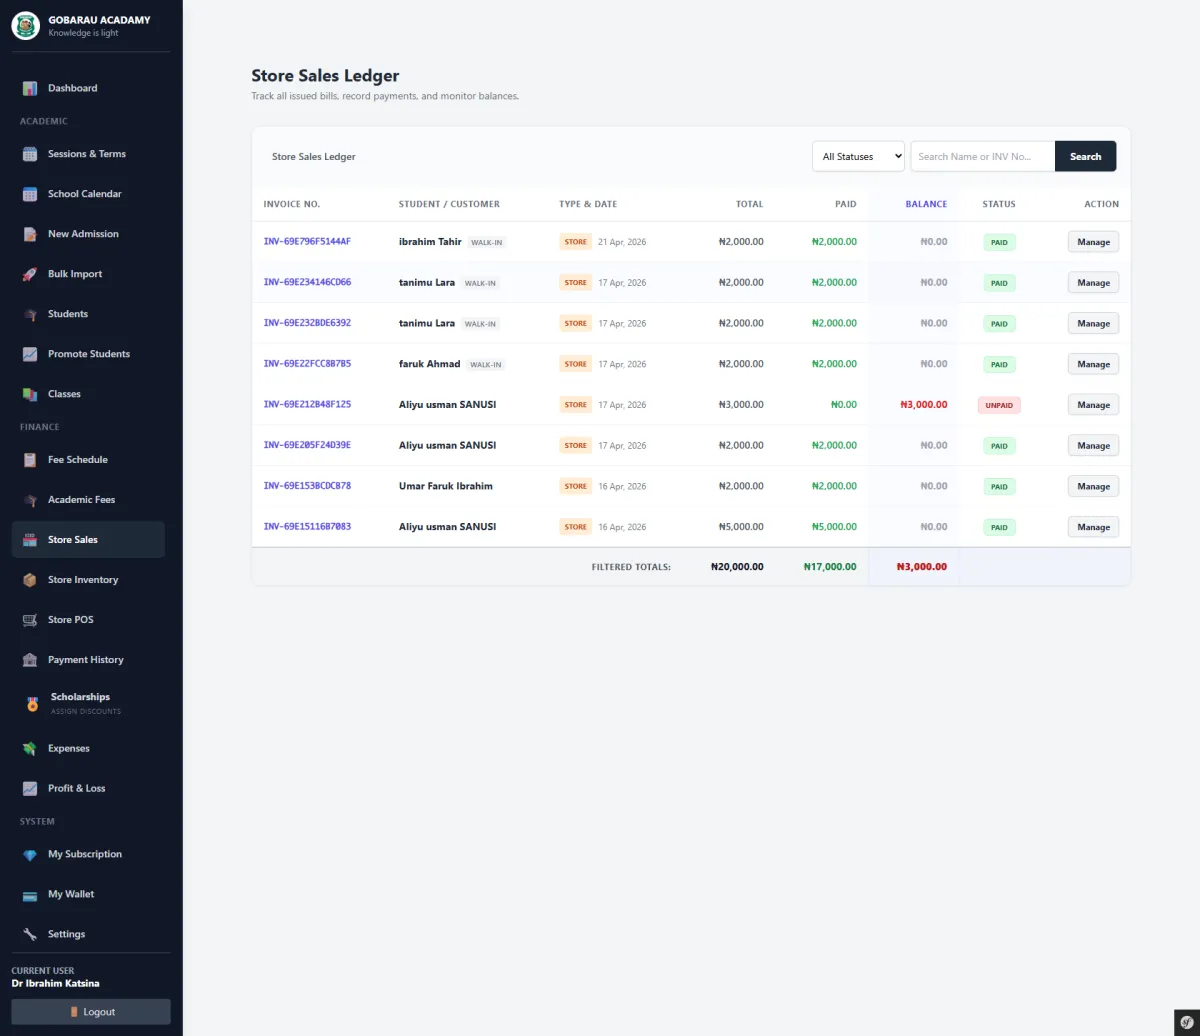
Task: Log out using the Logout button
Action: (x=91, y=1012)
